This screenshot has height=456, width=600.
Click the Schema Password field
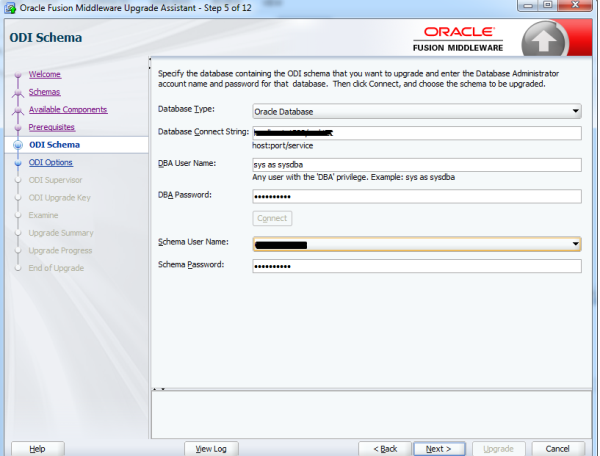[417, 266]
